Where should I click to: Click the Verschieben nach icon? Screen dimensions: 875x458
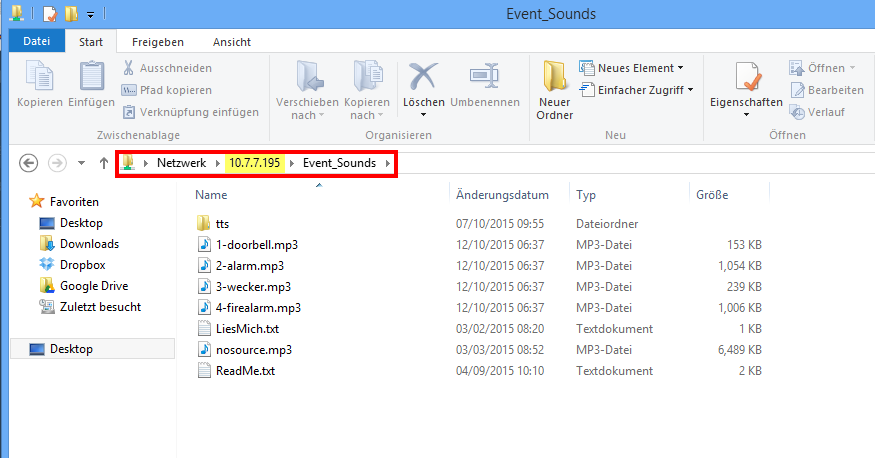[x=309, y=78]
